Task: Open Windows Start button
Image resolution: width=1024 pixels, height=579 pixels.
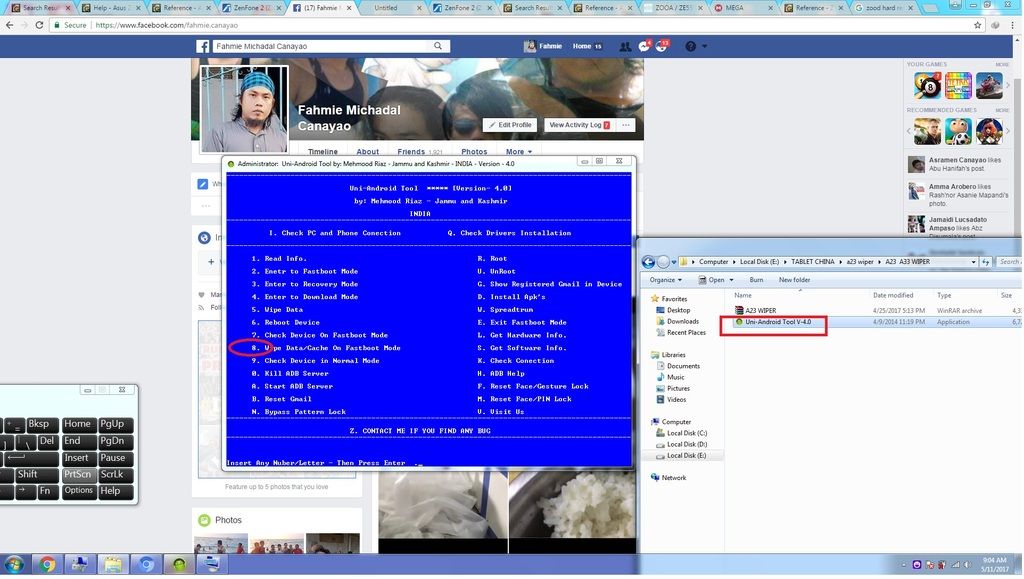Action: pyautogui.click(x=14, y=565)
